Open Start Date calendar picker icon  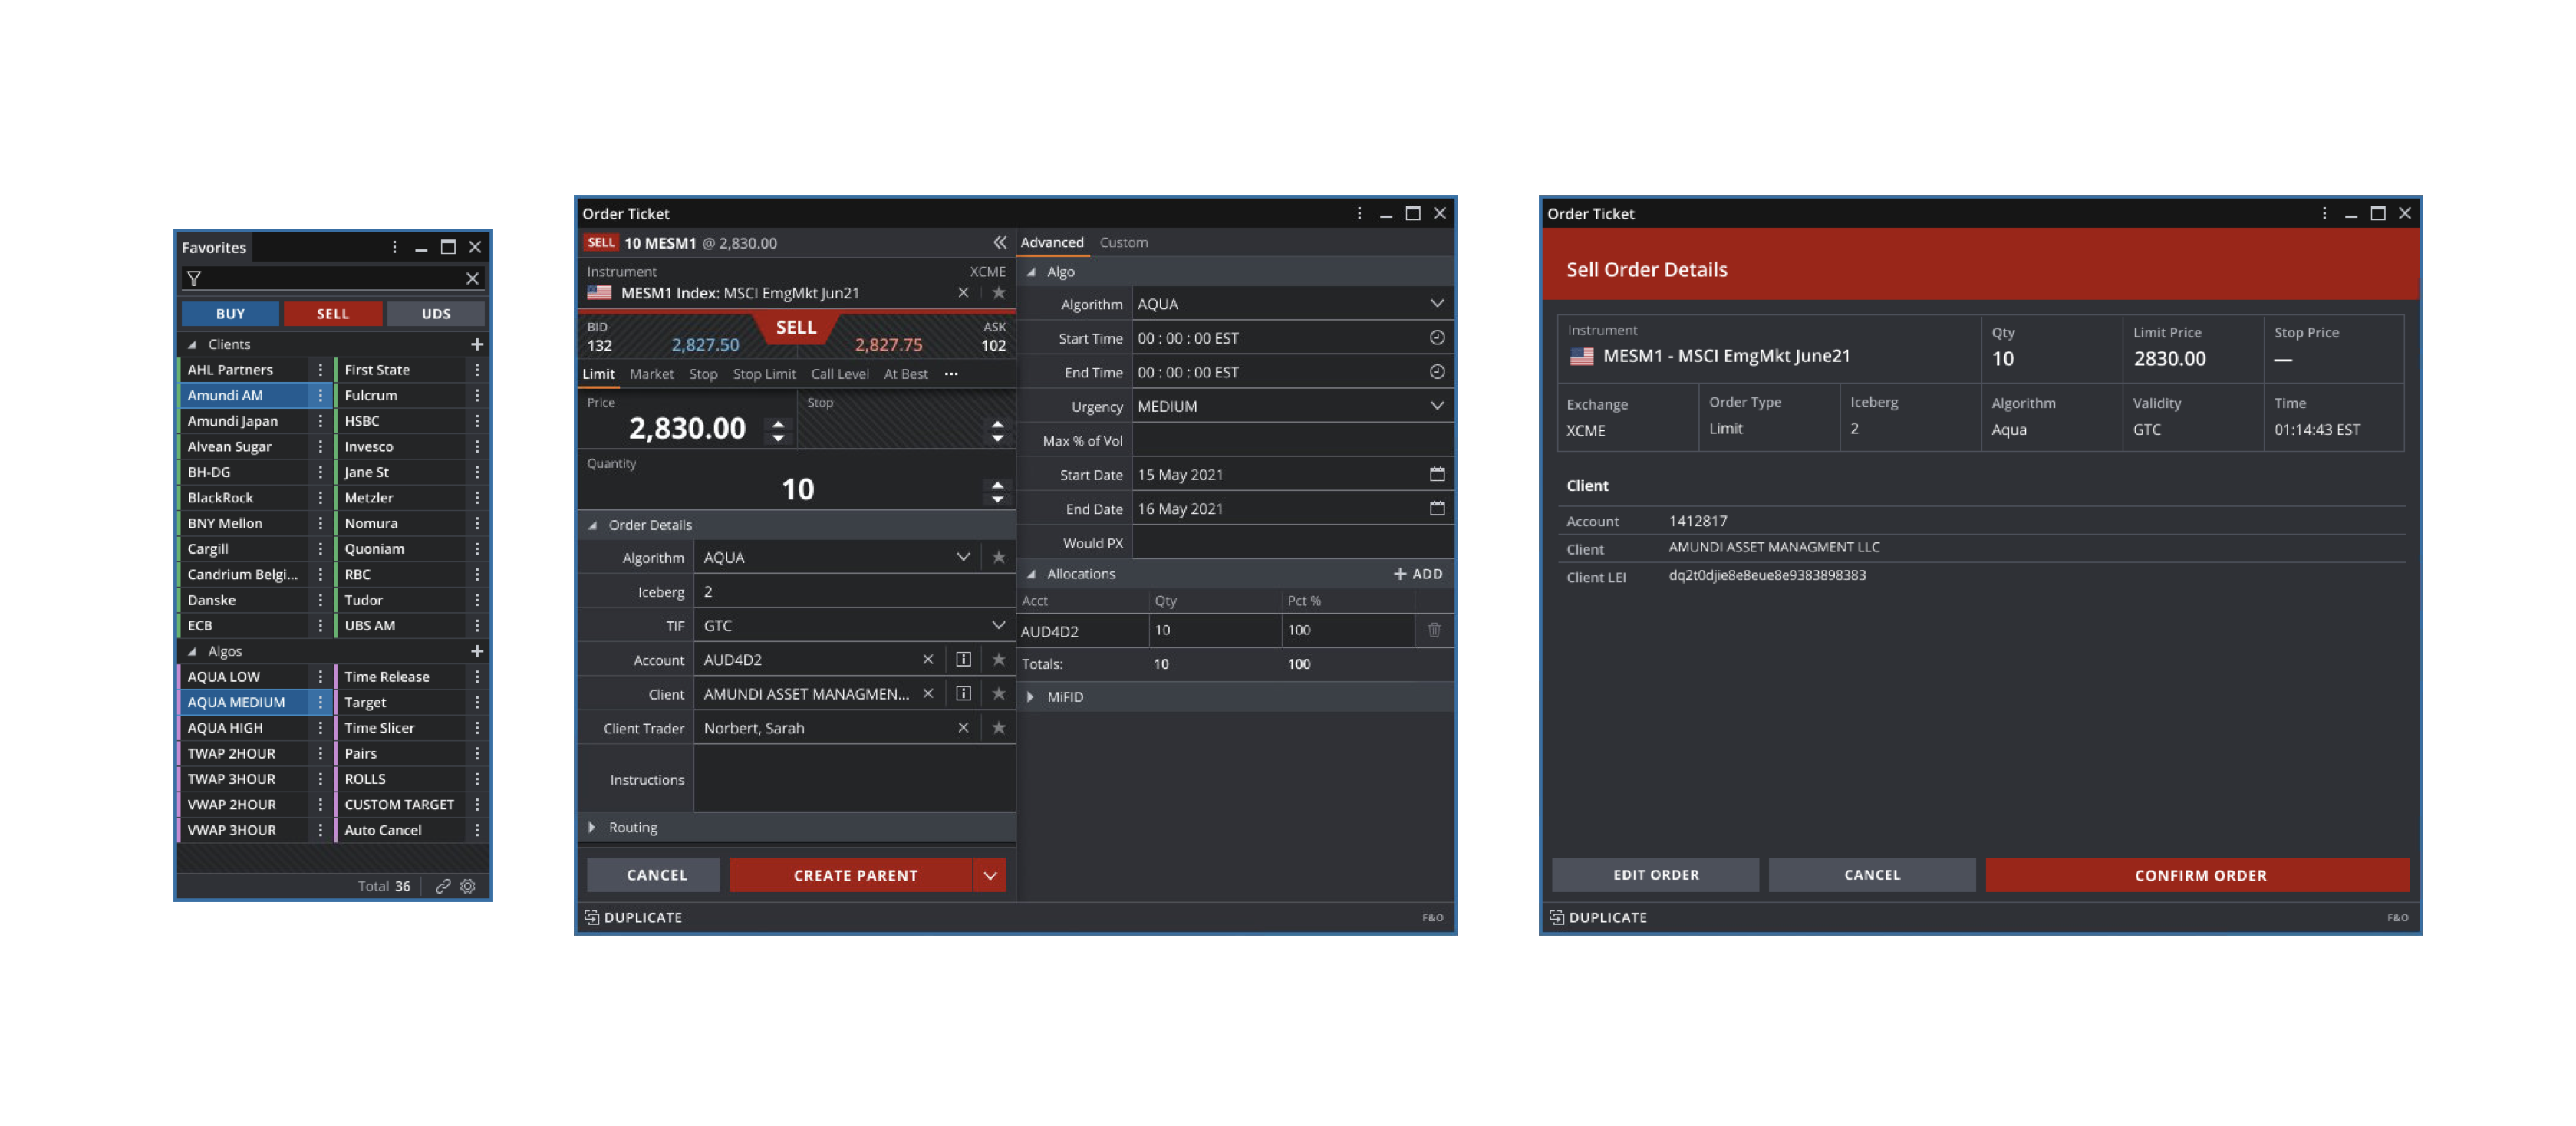(x=1437, y=474)
